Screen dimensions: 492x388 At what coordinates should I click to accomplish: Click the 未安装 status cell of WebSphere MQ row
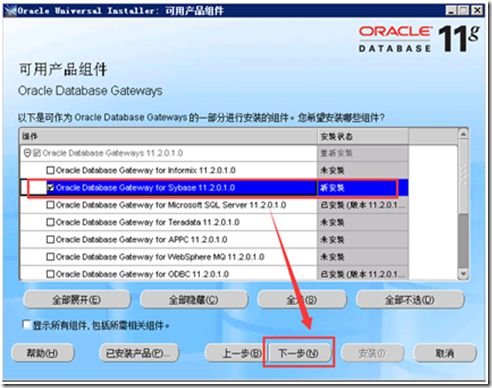point(363,257)
